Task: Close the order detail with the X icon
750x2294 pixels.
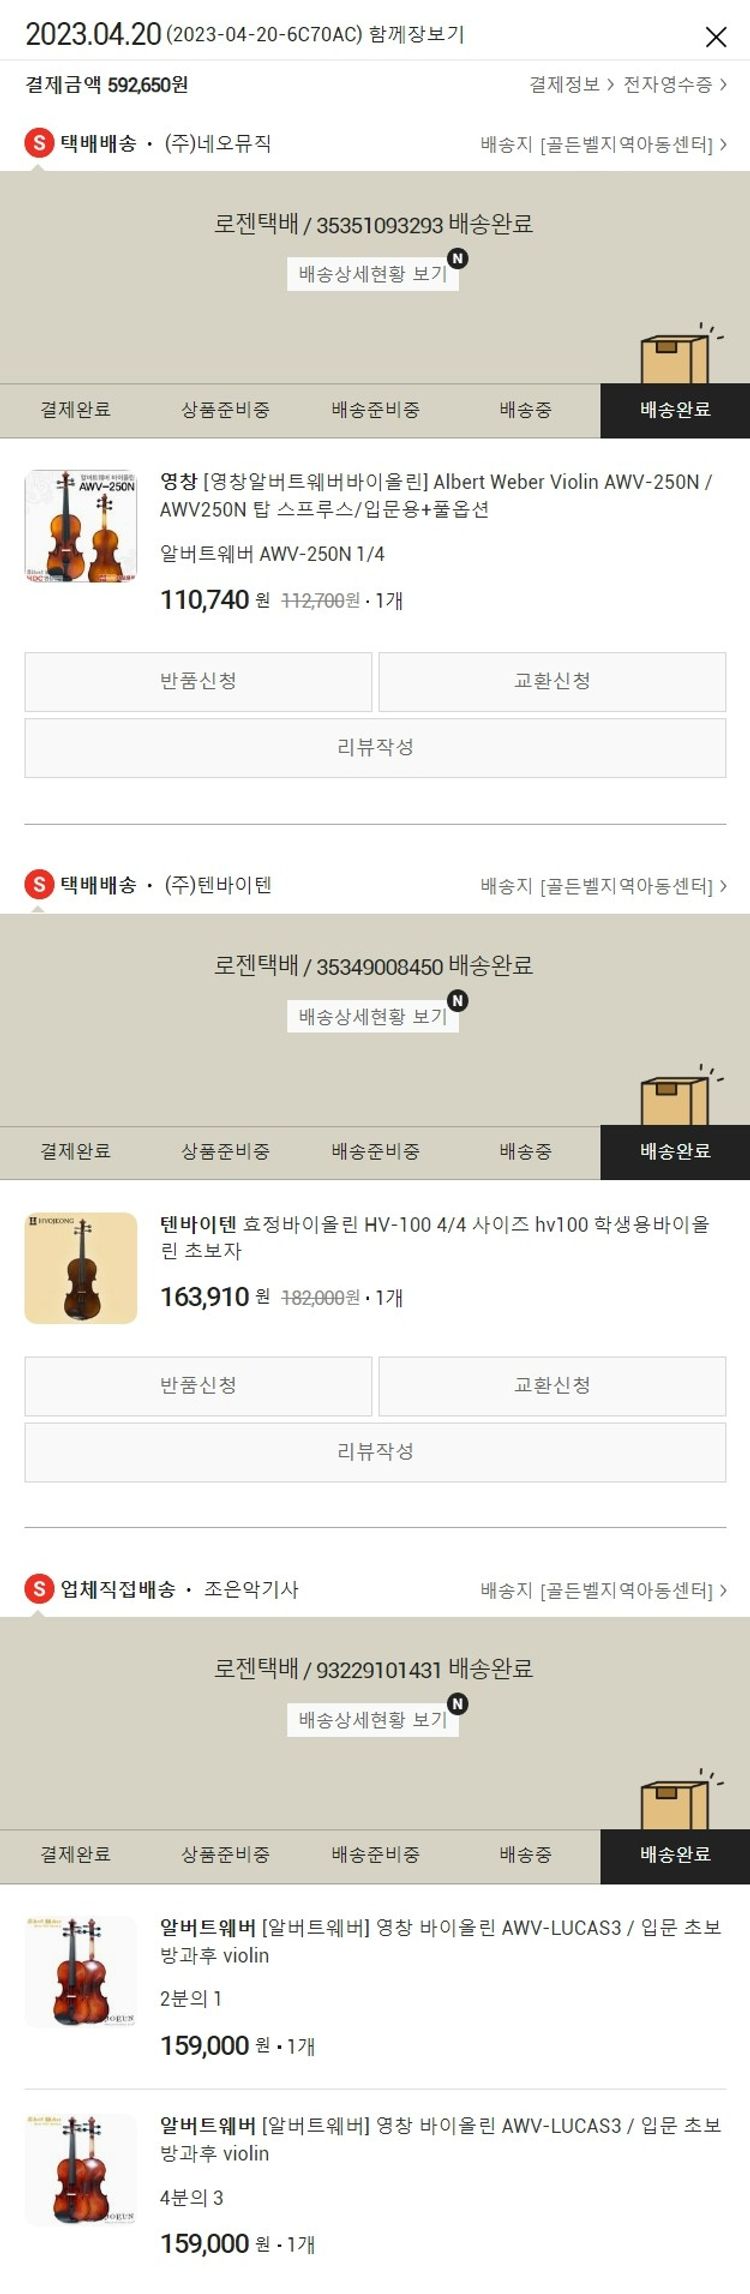Action: [x=716, y=37]
